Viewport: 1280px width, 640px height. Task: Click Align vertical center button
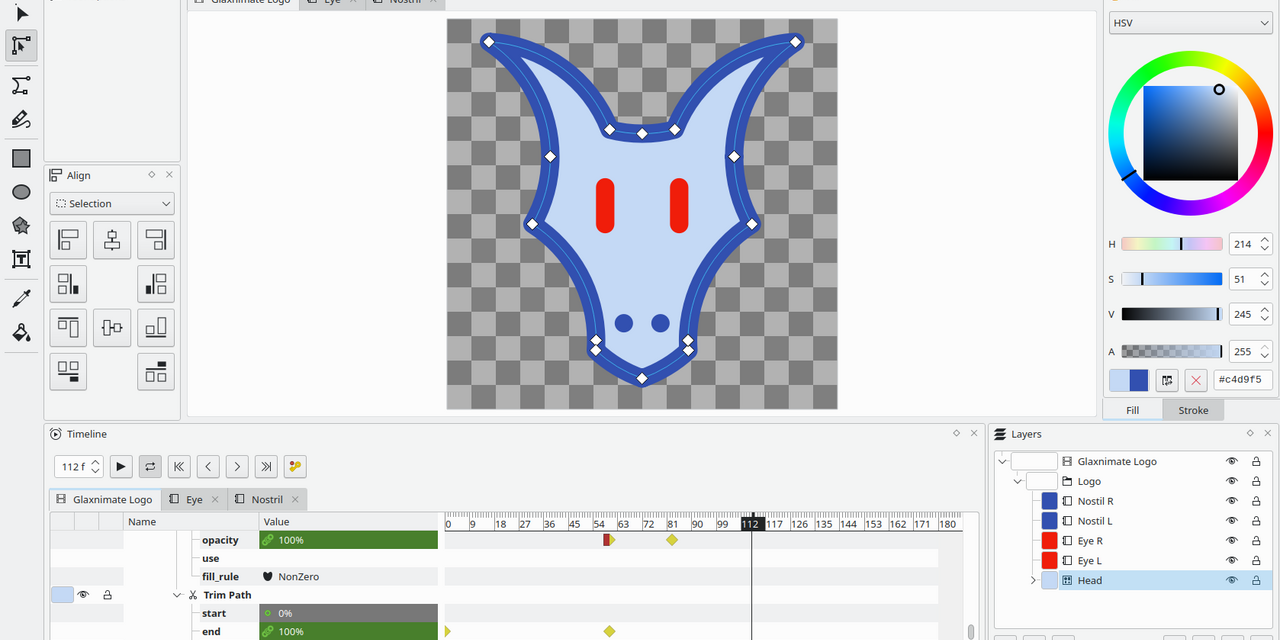[112, 328]
